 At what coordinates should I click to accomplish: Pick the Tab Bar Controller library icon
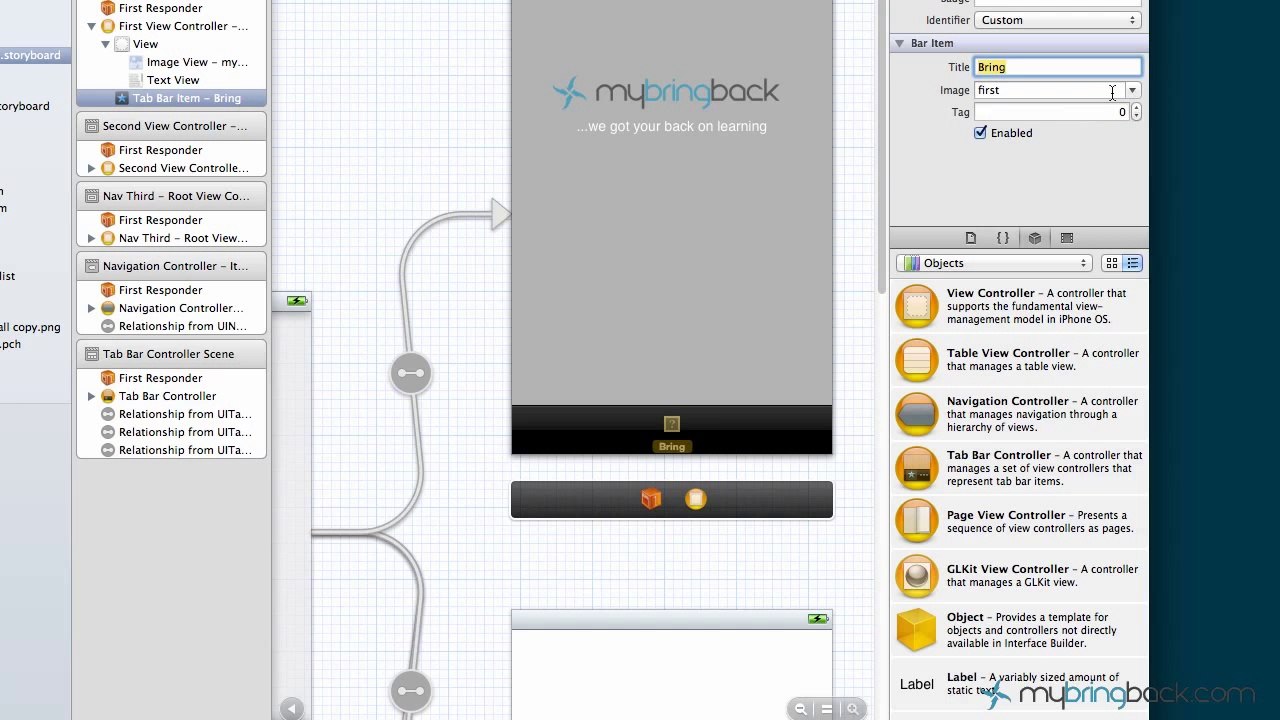(917, 468)
